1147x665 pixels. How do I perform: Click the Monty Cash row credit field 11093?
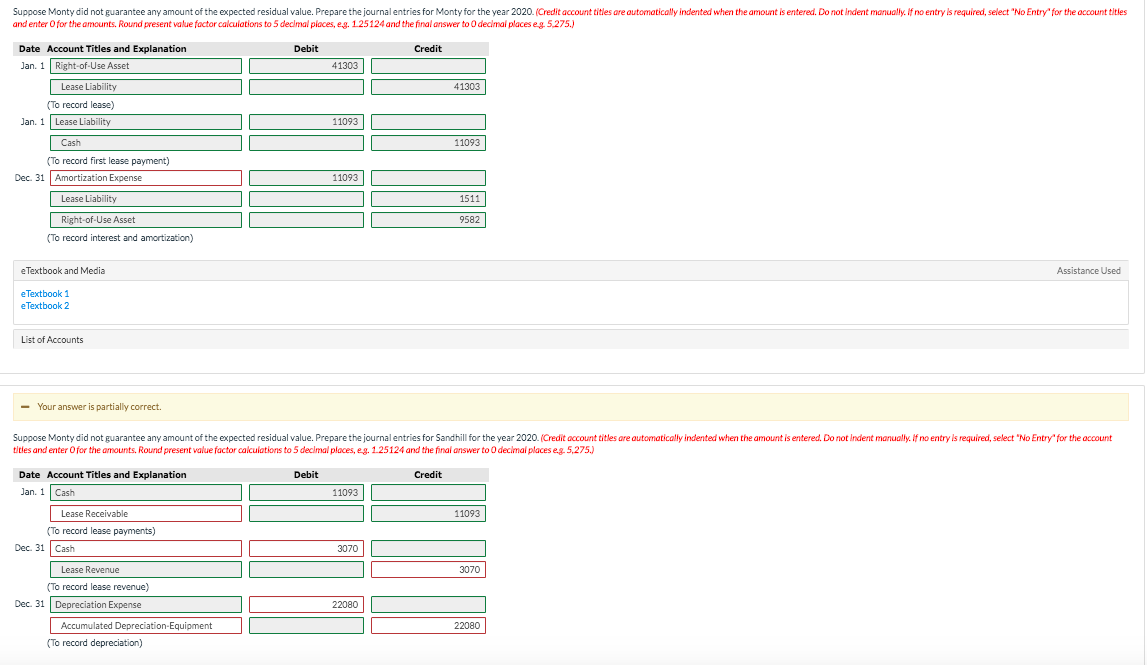coord(428,143)
